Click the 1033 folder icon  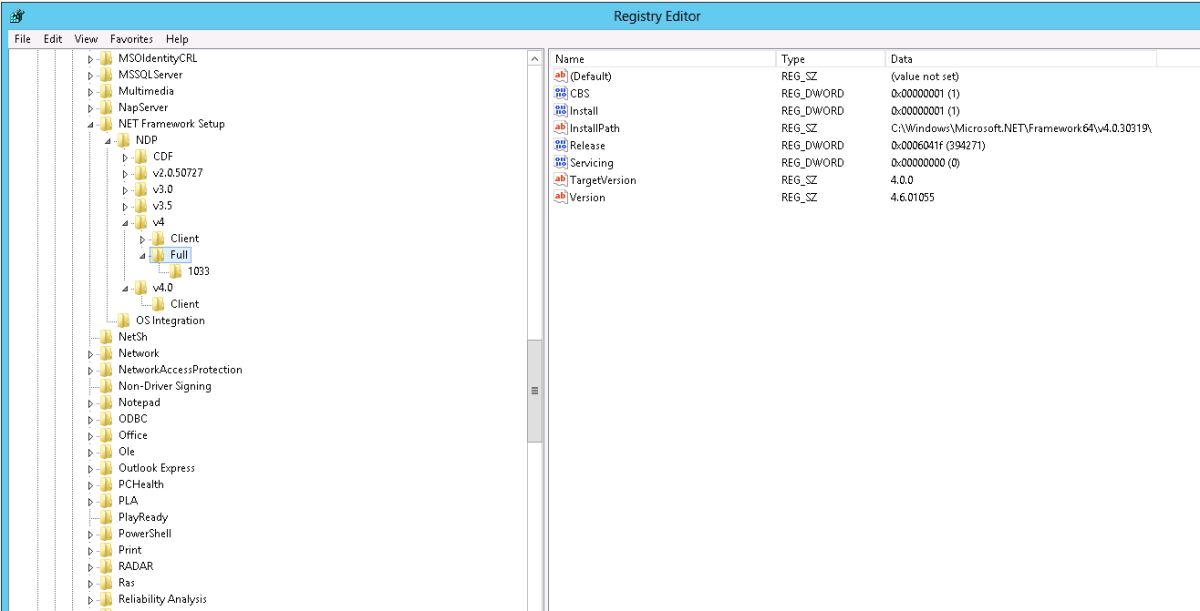coord(176,271)
